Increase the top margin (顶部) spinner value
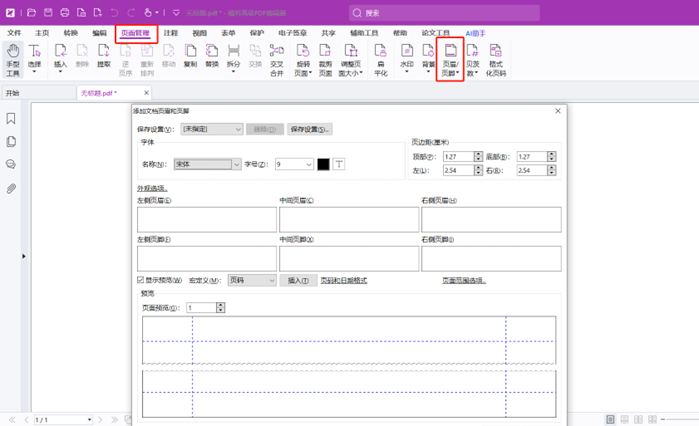The width and height of the screenshot is (699, 426). [480, 154]
